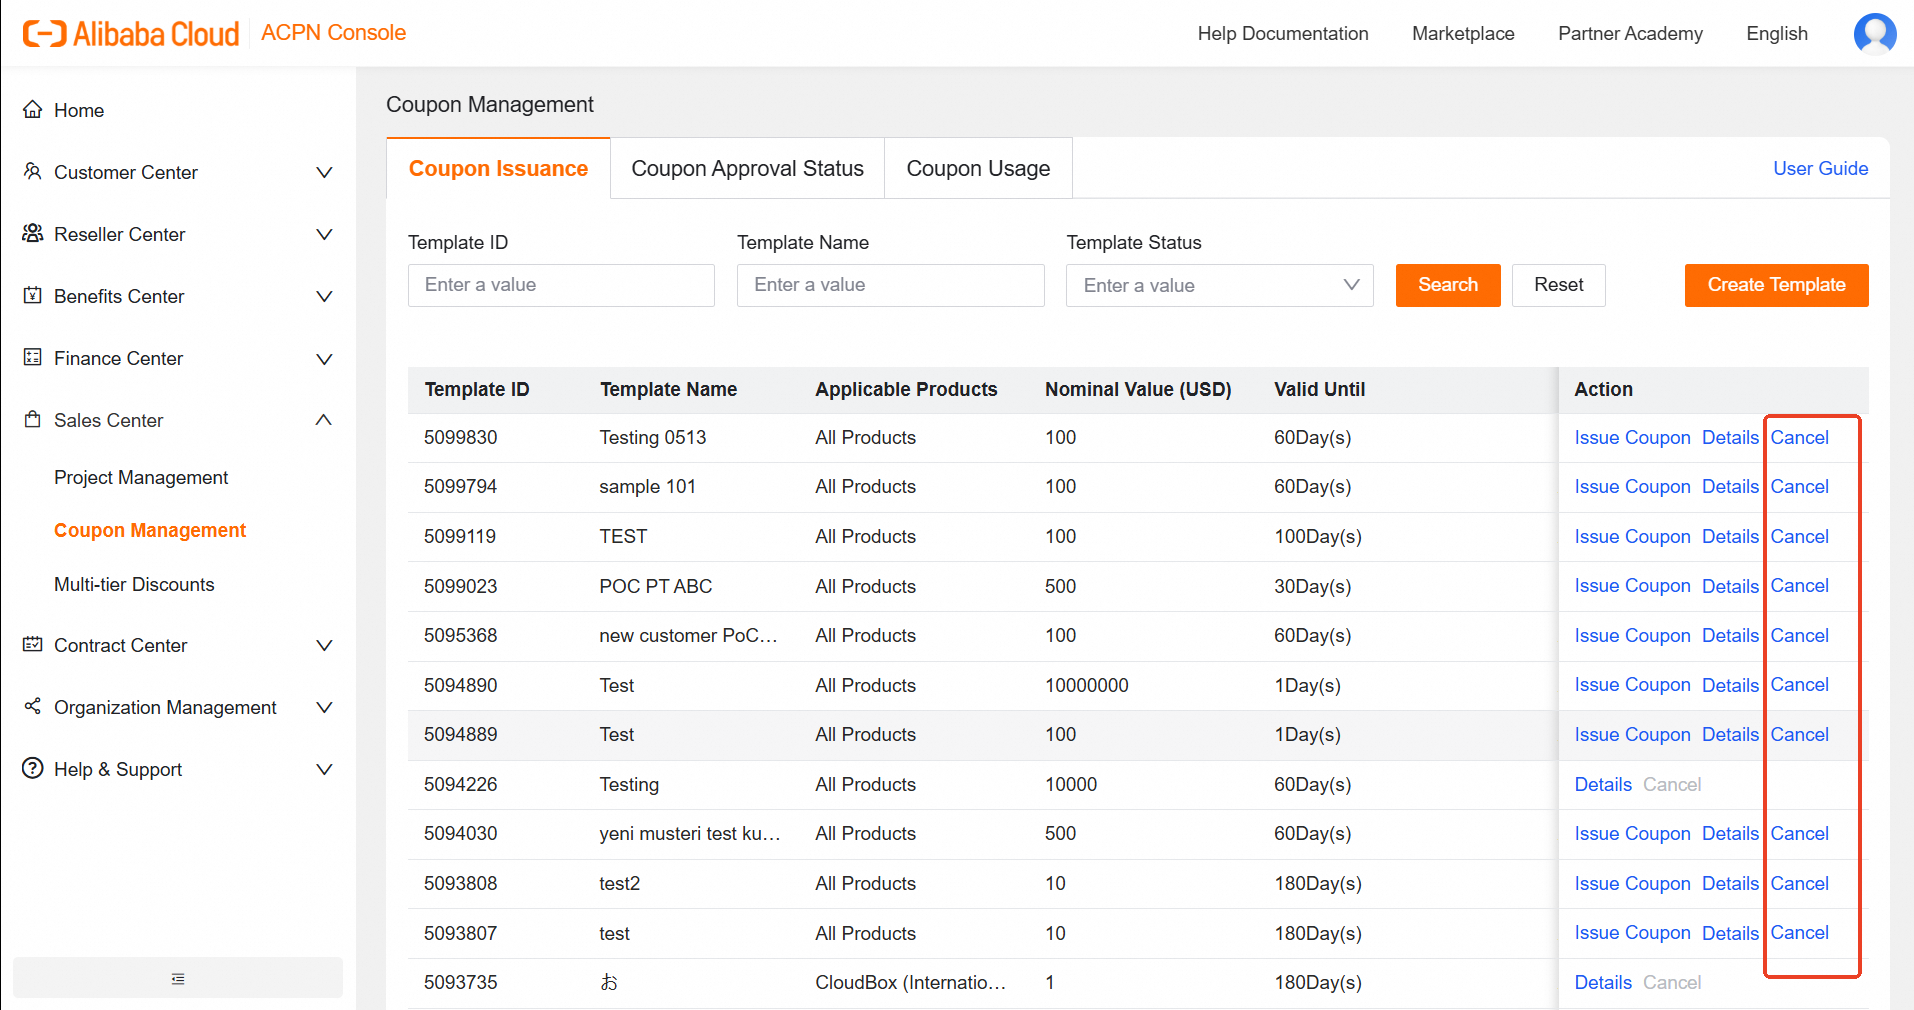
Task: View Details for template 5093807
Action: pos(1730,933)
